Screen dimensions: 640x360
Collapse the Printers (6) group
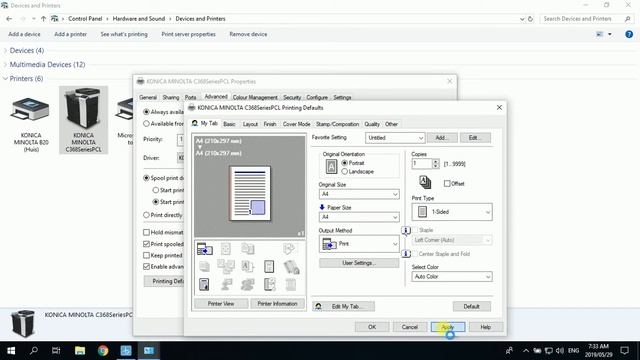[5, 78]
